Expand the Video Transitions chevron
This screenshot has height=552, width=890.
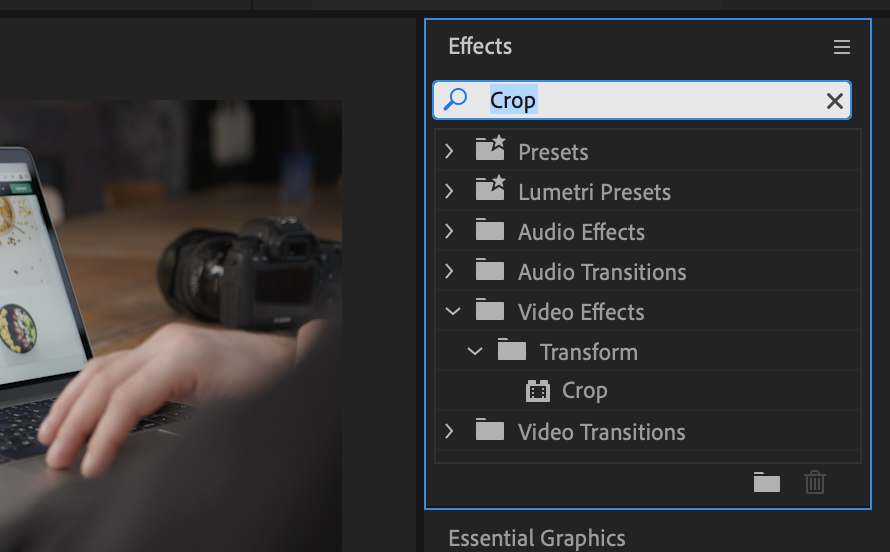click(449, 431)
